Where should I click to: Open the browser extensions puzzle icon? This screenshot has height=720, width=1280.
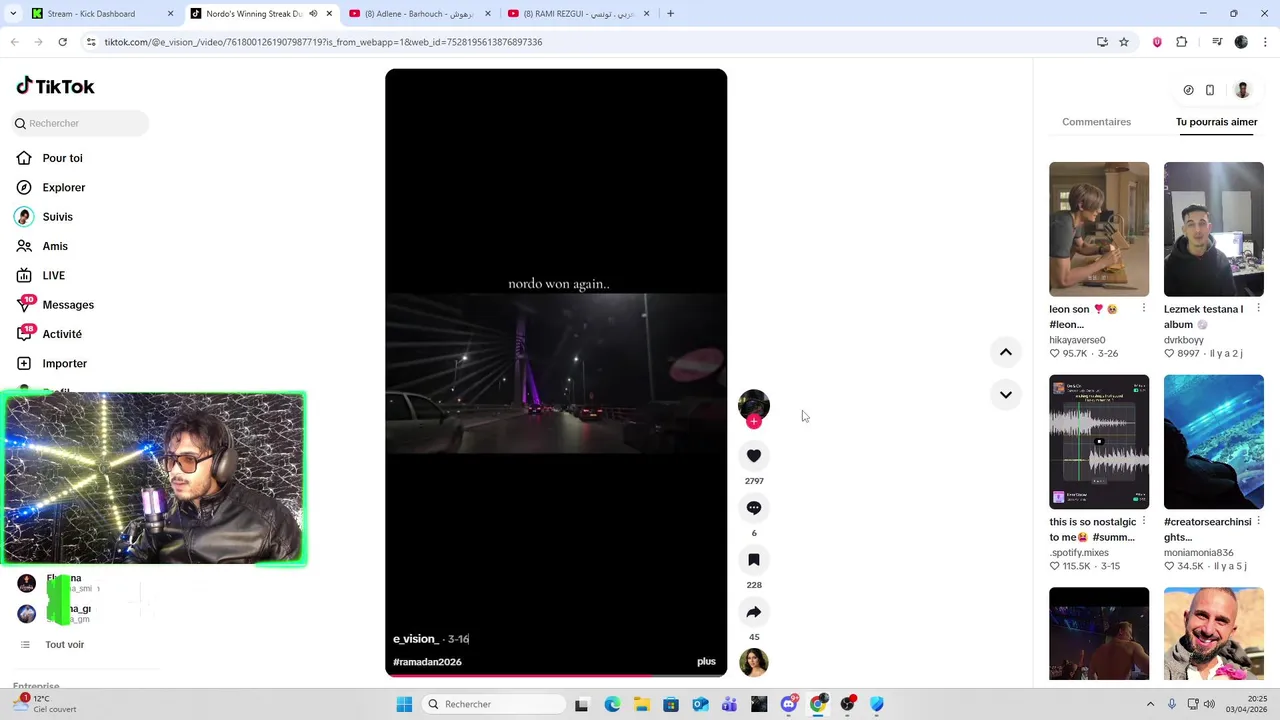tap(1182, 42)
